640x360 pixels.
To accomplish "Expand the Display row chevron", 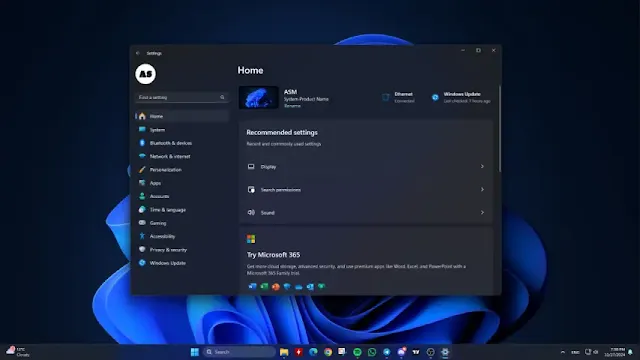I will click(482, 167).
